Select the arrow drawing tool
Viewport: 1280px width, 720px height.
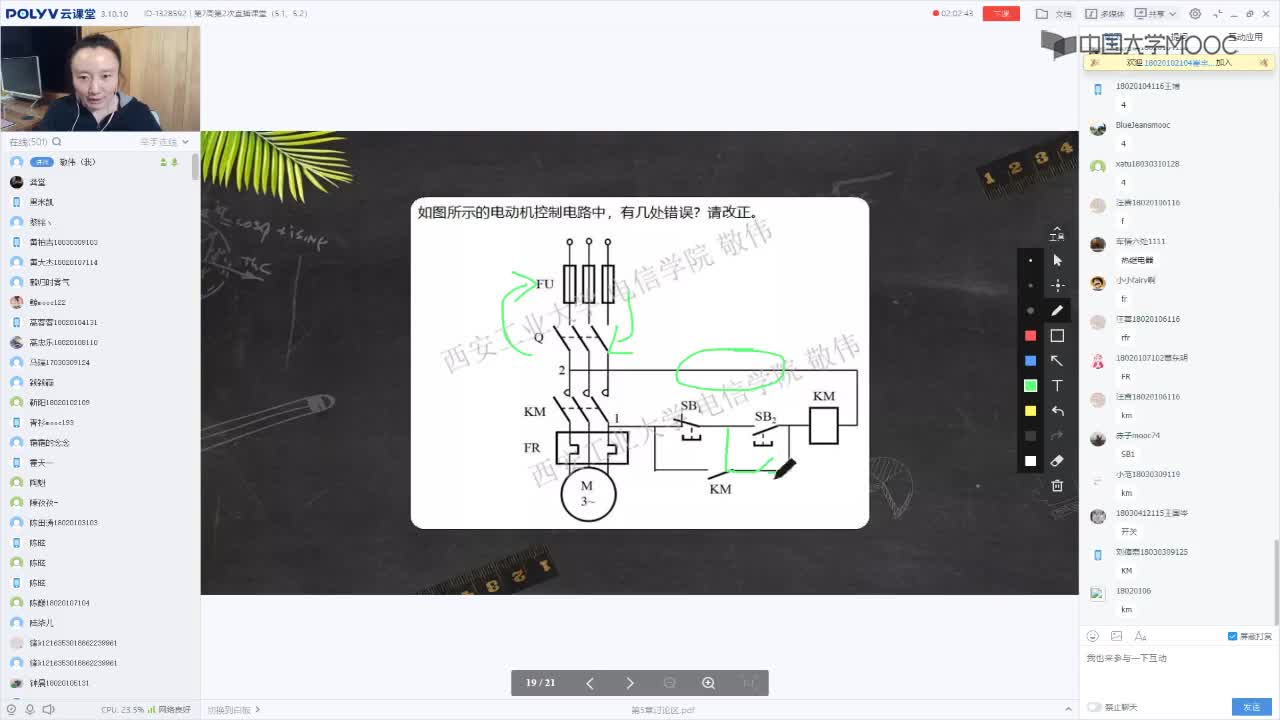(1057, 360)
